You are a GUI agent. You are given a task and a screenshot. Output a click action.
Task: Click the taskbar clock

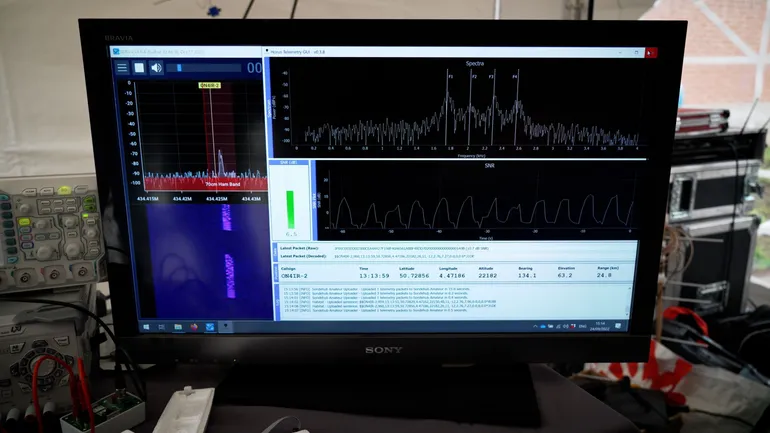click(x=601, y=325)
